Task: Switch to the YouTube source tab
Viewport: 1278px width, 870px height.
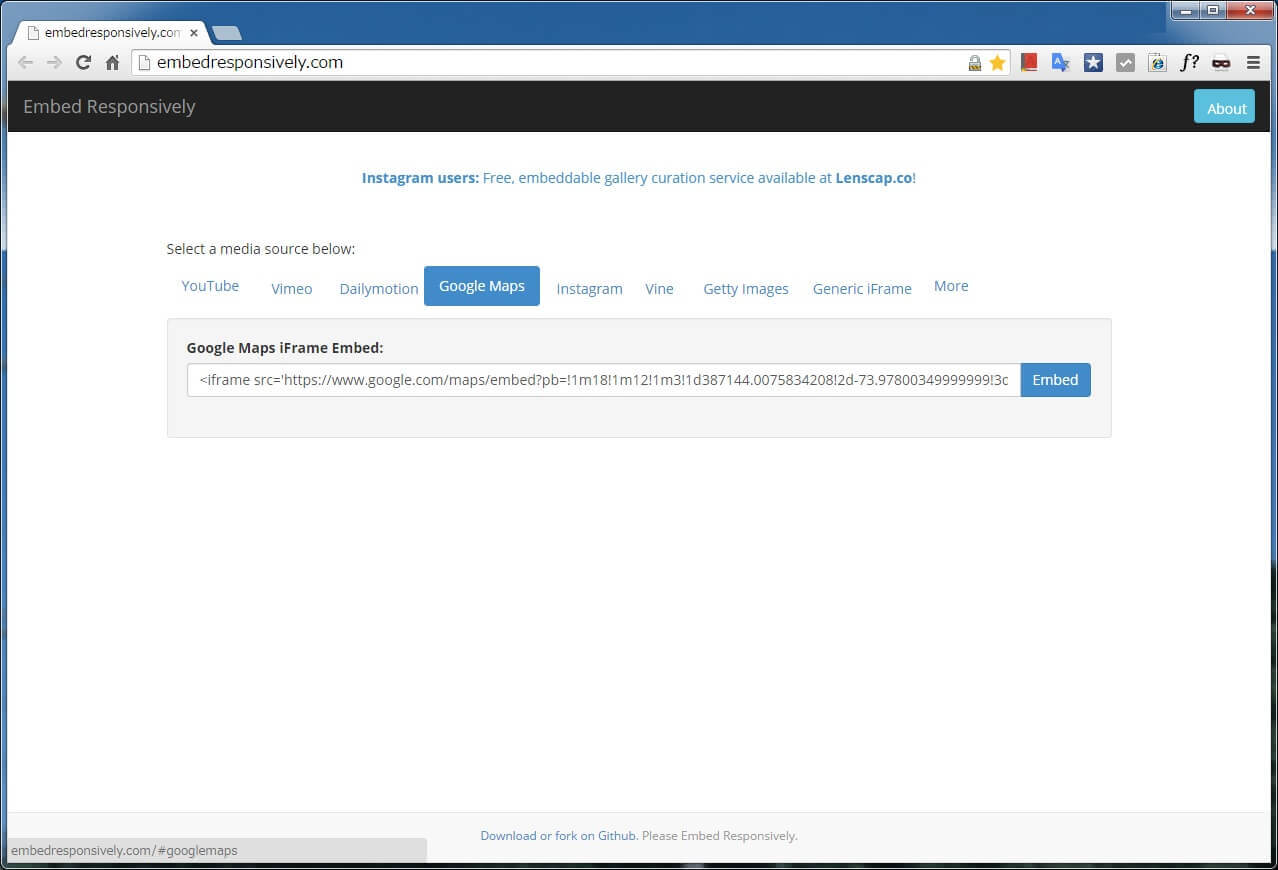Action: coord(210,286)
